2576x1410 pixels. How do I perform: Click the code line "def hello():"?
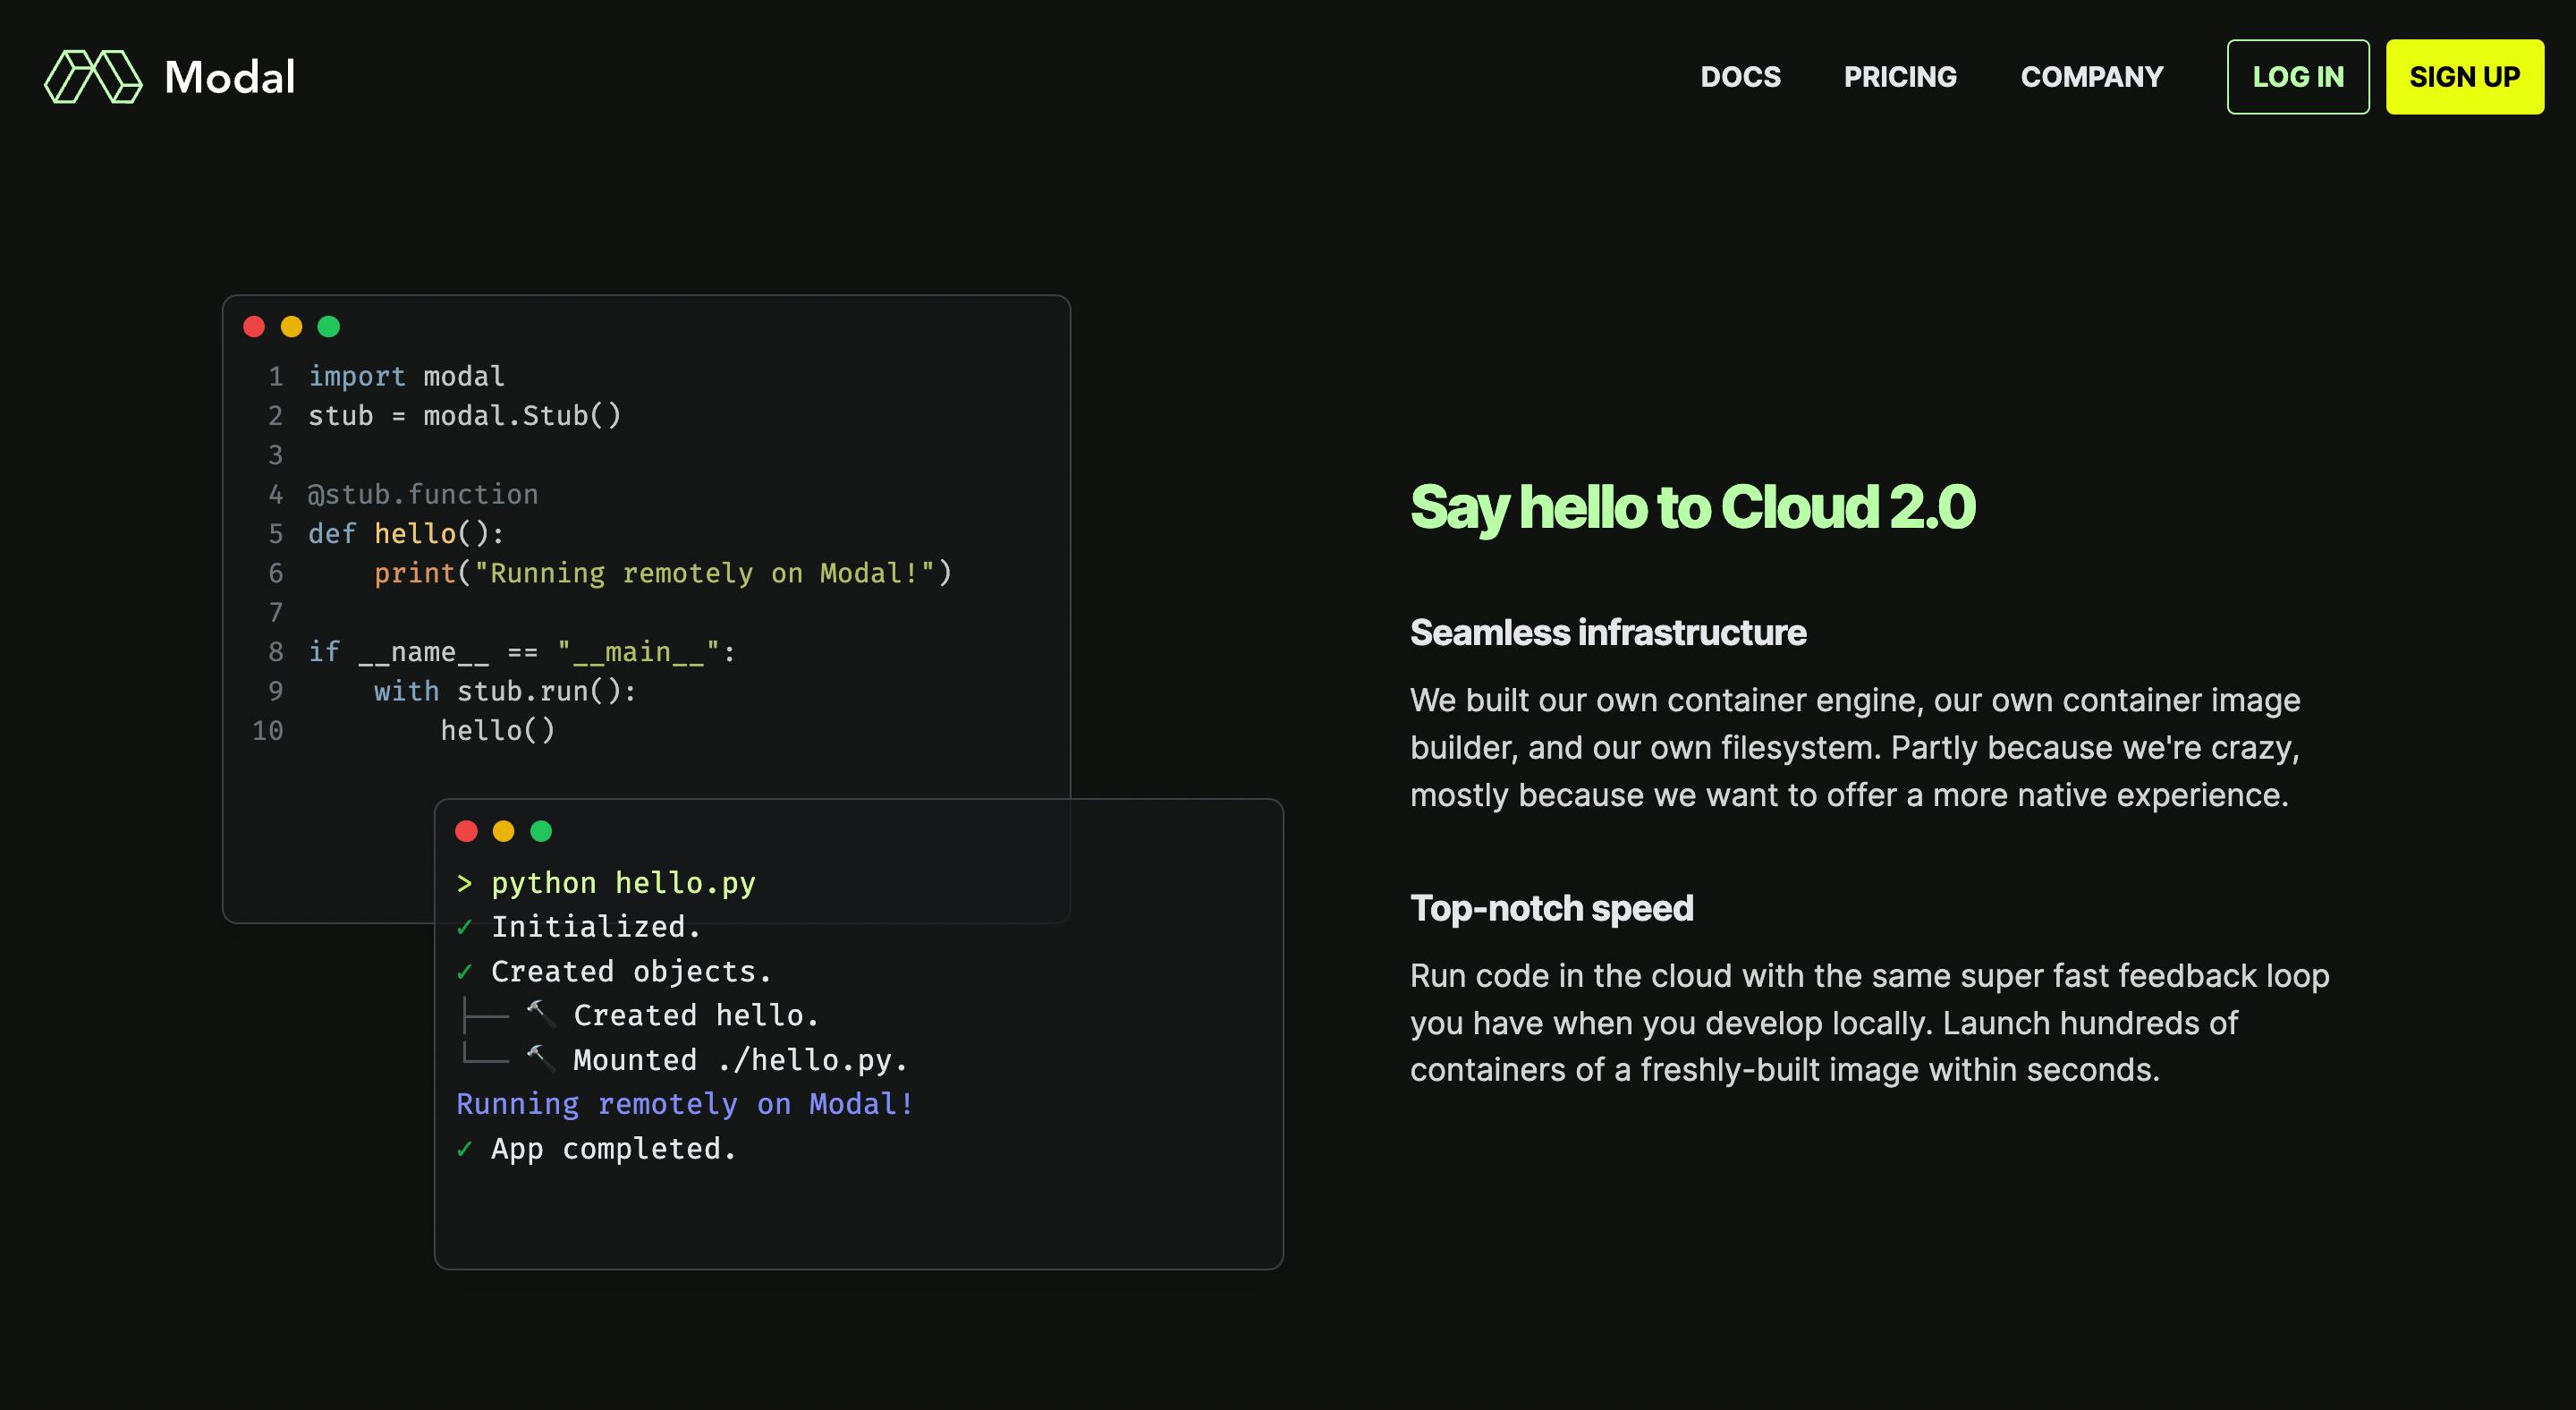pyautogui.click(x=406, y=534)
